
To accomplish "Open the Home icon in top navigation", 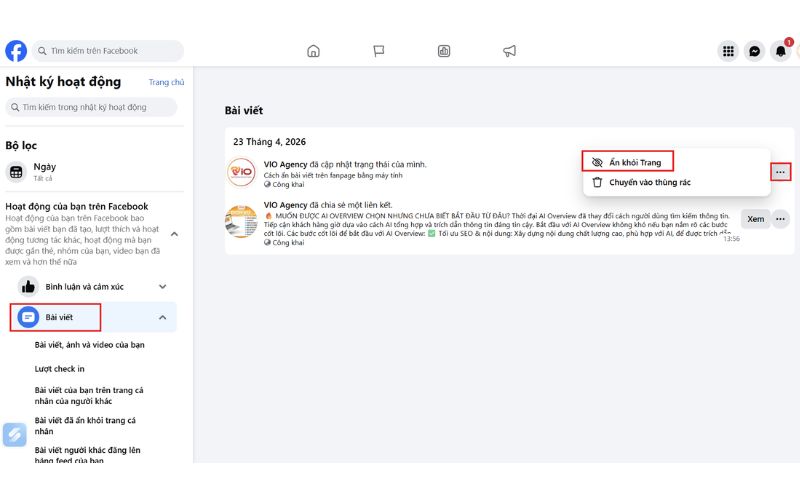I will pyautogui.click(x=313, y=51).
